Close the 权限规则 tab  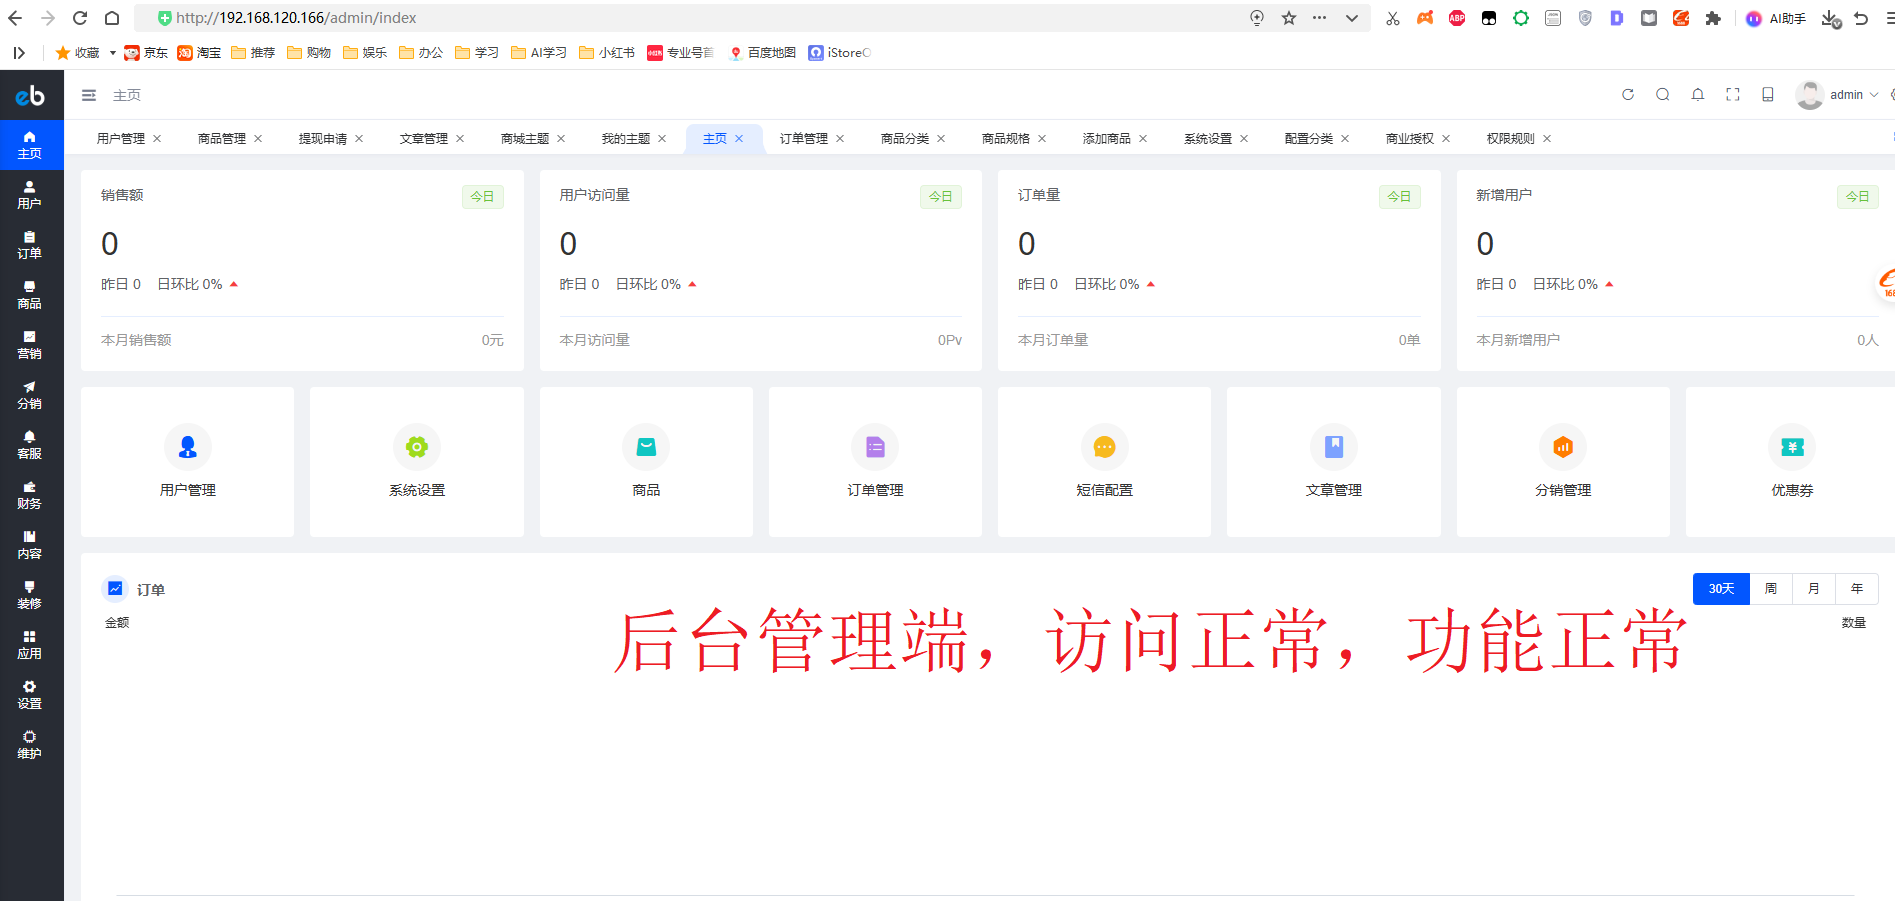1547,139
